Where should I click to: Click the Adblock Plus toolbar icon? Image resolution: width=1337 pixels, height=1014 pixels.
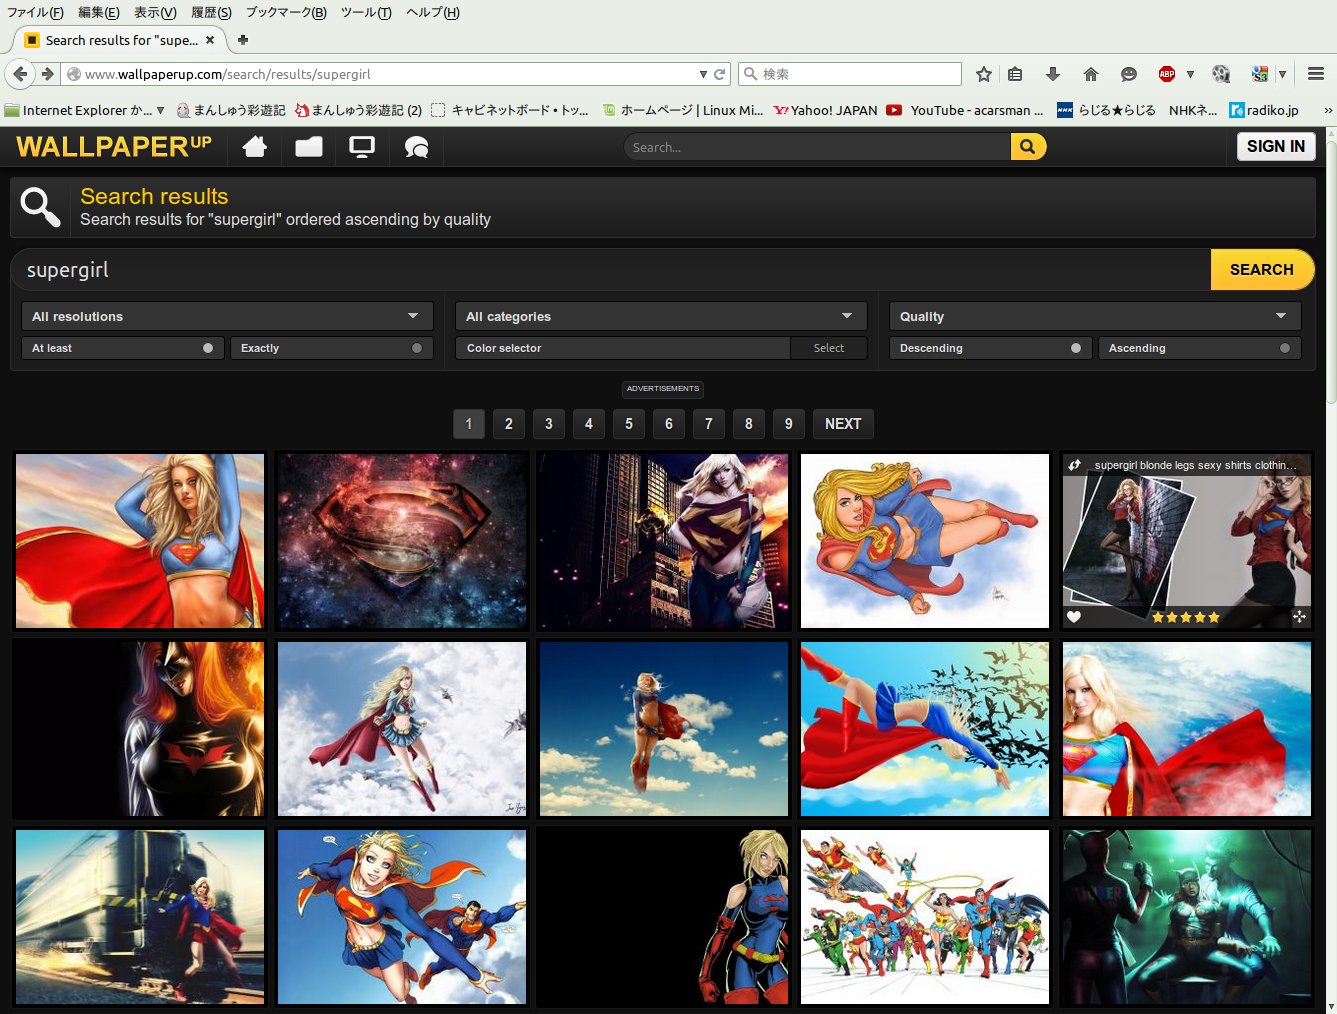(x=1166, y=74)
